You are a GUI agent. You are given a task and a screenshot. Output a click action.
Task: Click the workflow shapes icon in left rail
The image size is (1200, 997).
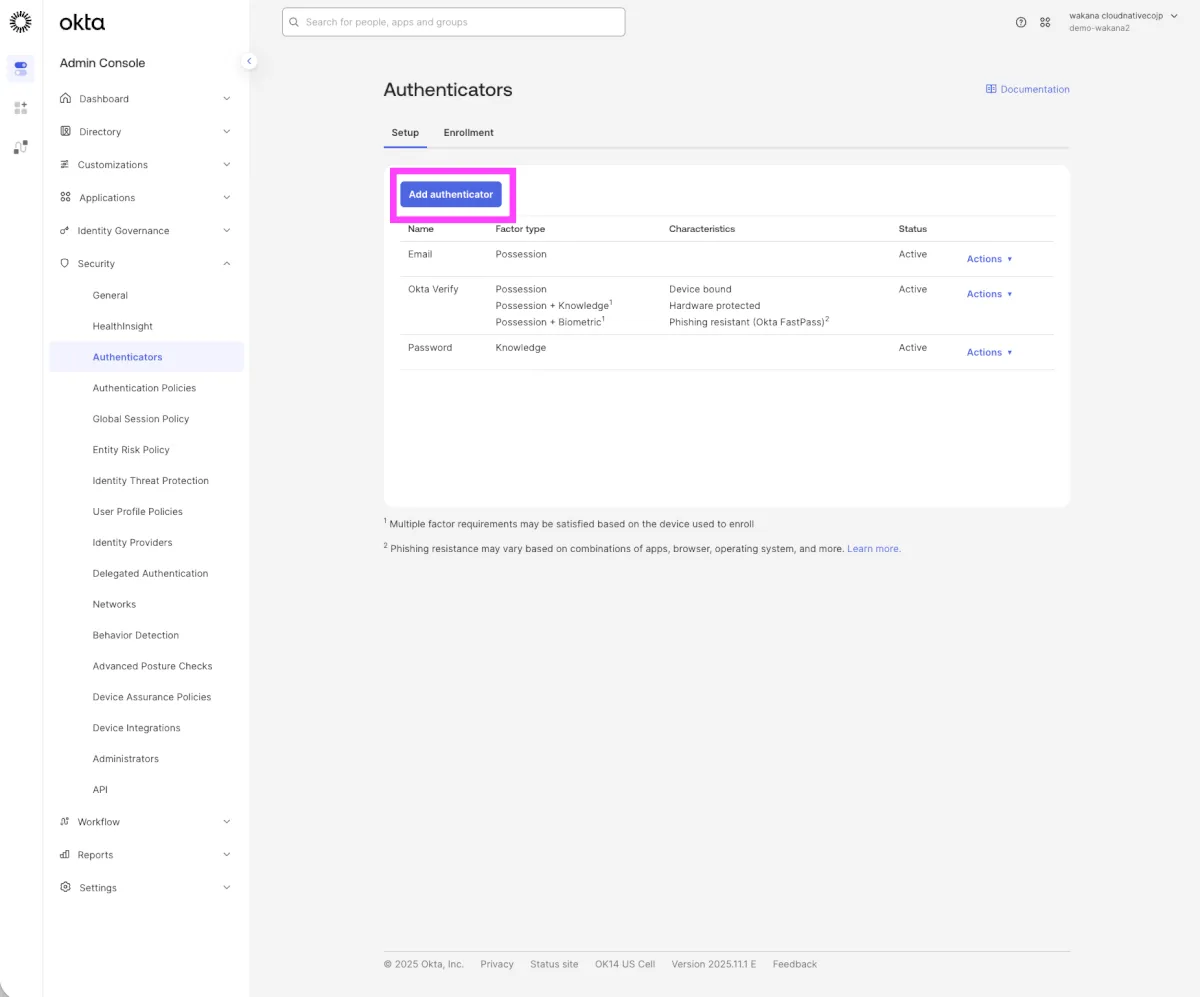pos(20,147)
